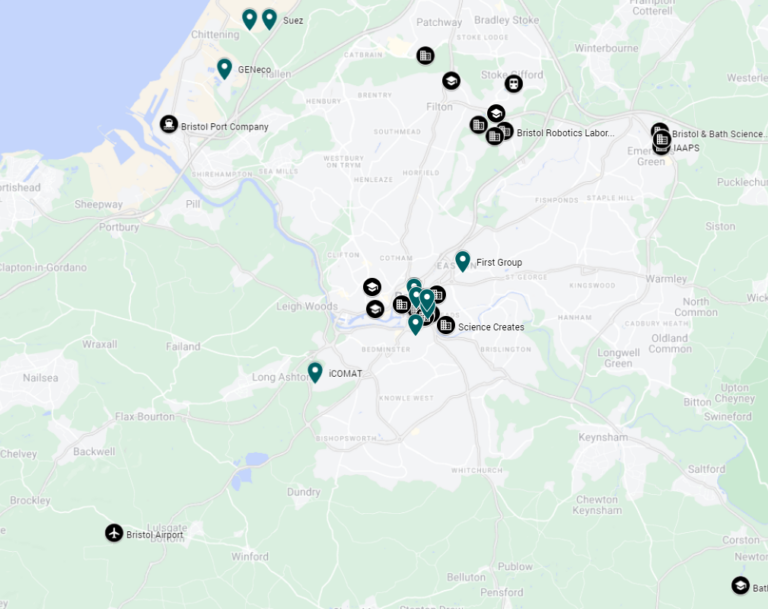Open the graduation cap marker above Filton
The width and height of the screenshot is (768, 609).
coord(451,80)
